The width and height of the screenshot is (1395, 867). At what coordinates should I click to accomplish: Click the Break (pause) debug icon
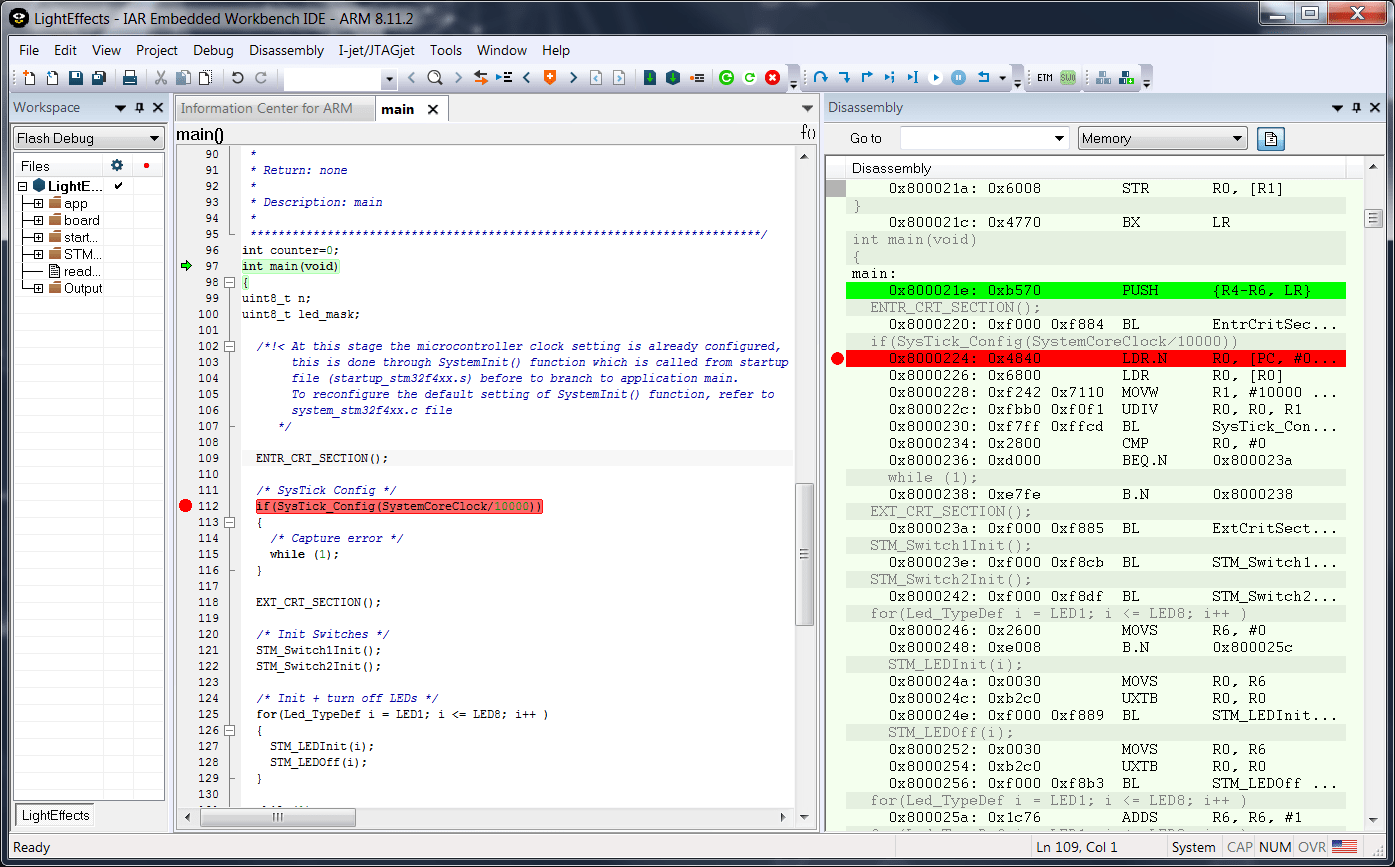click(x=957, y=77)
